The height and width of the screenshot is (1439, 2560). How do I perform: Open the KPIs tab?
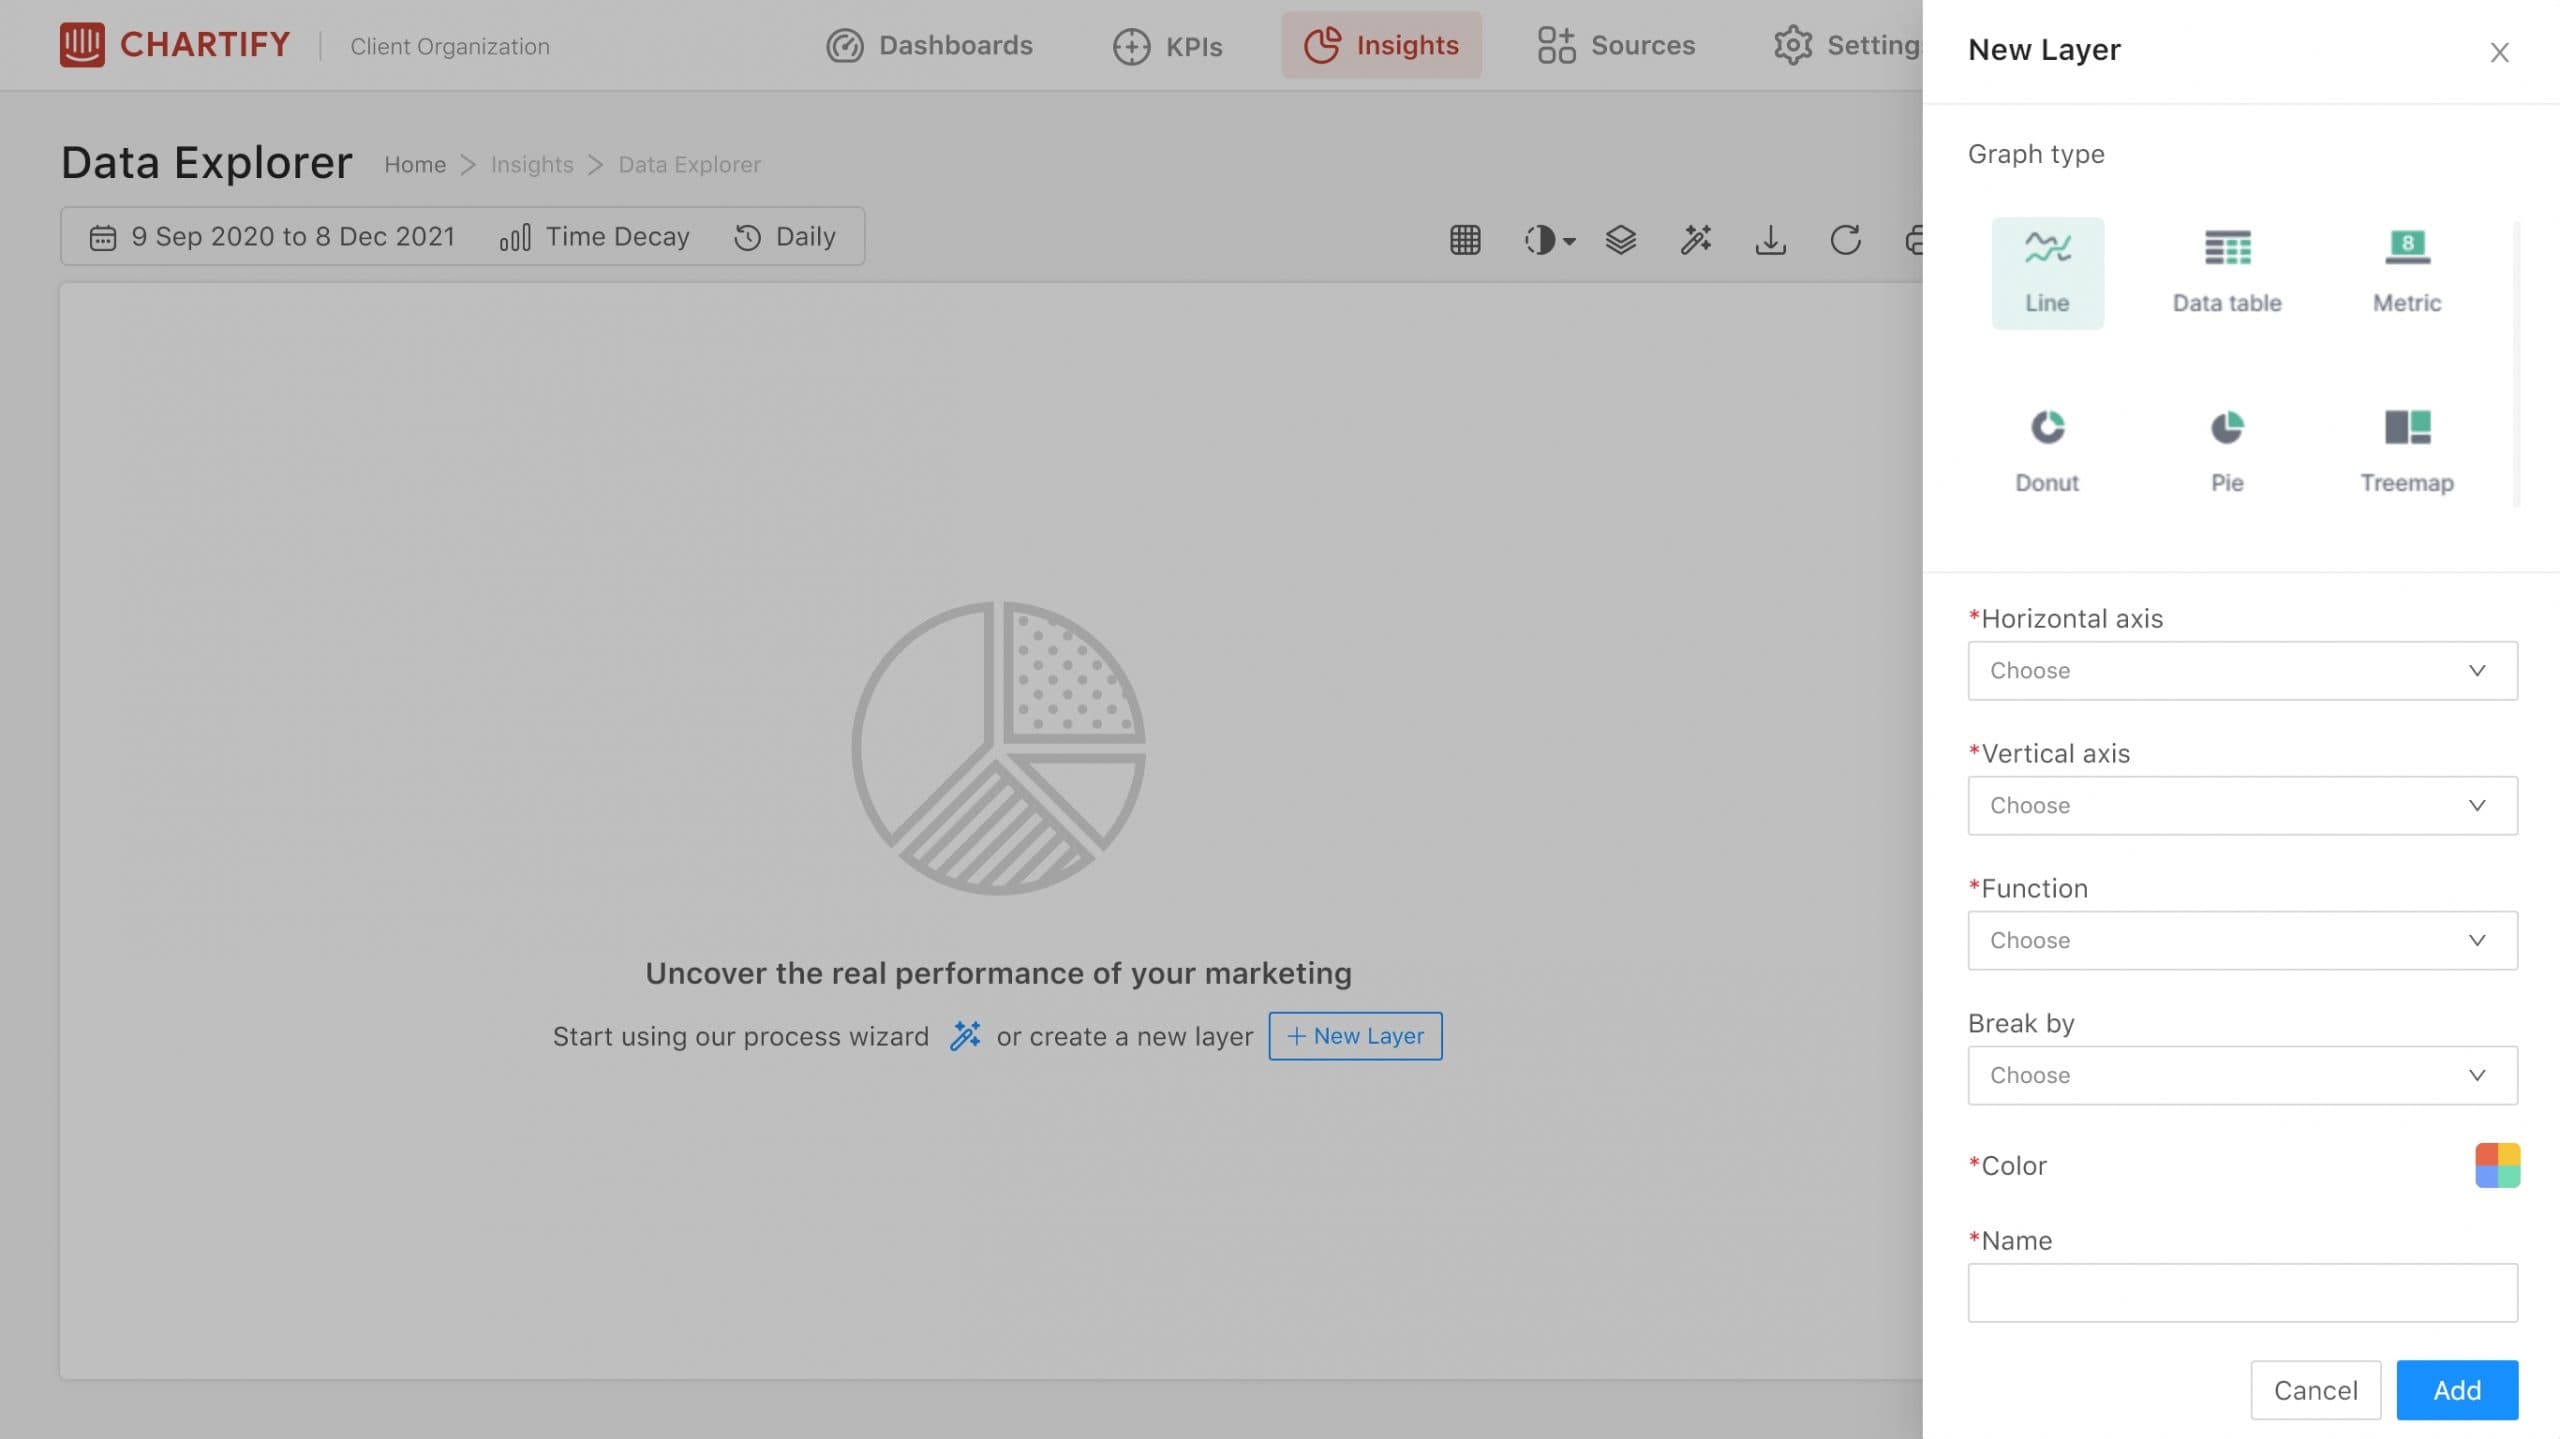point(1167,45)
